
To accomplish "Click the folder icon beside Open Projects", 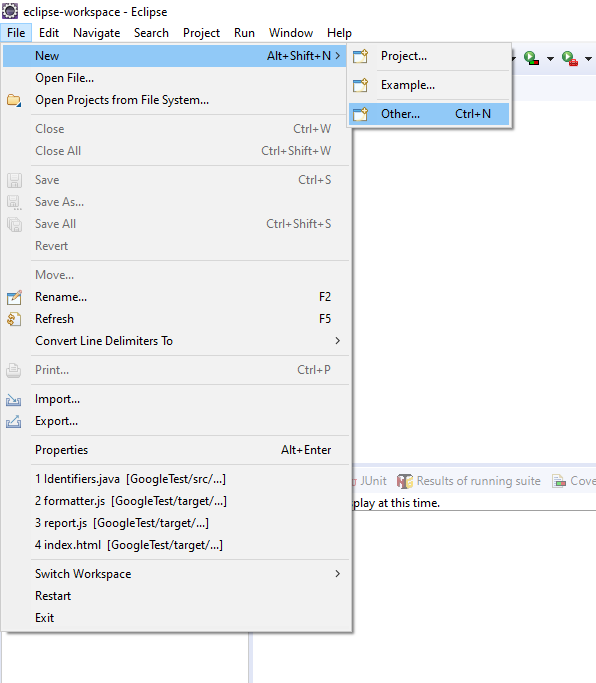I will pos(14,100).
